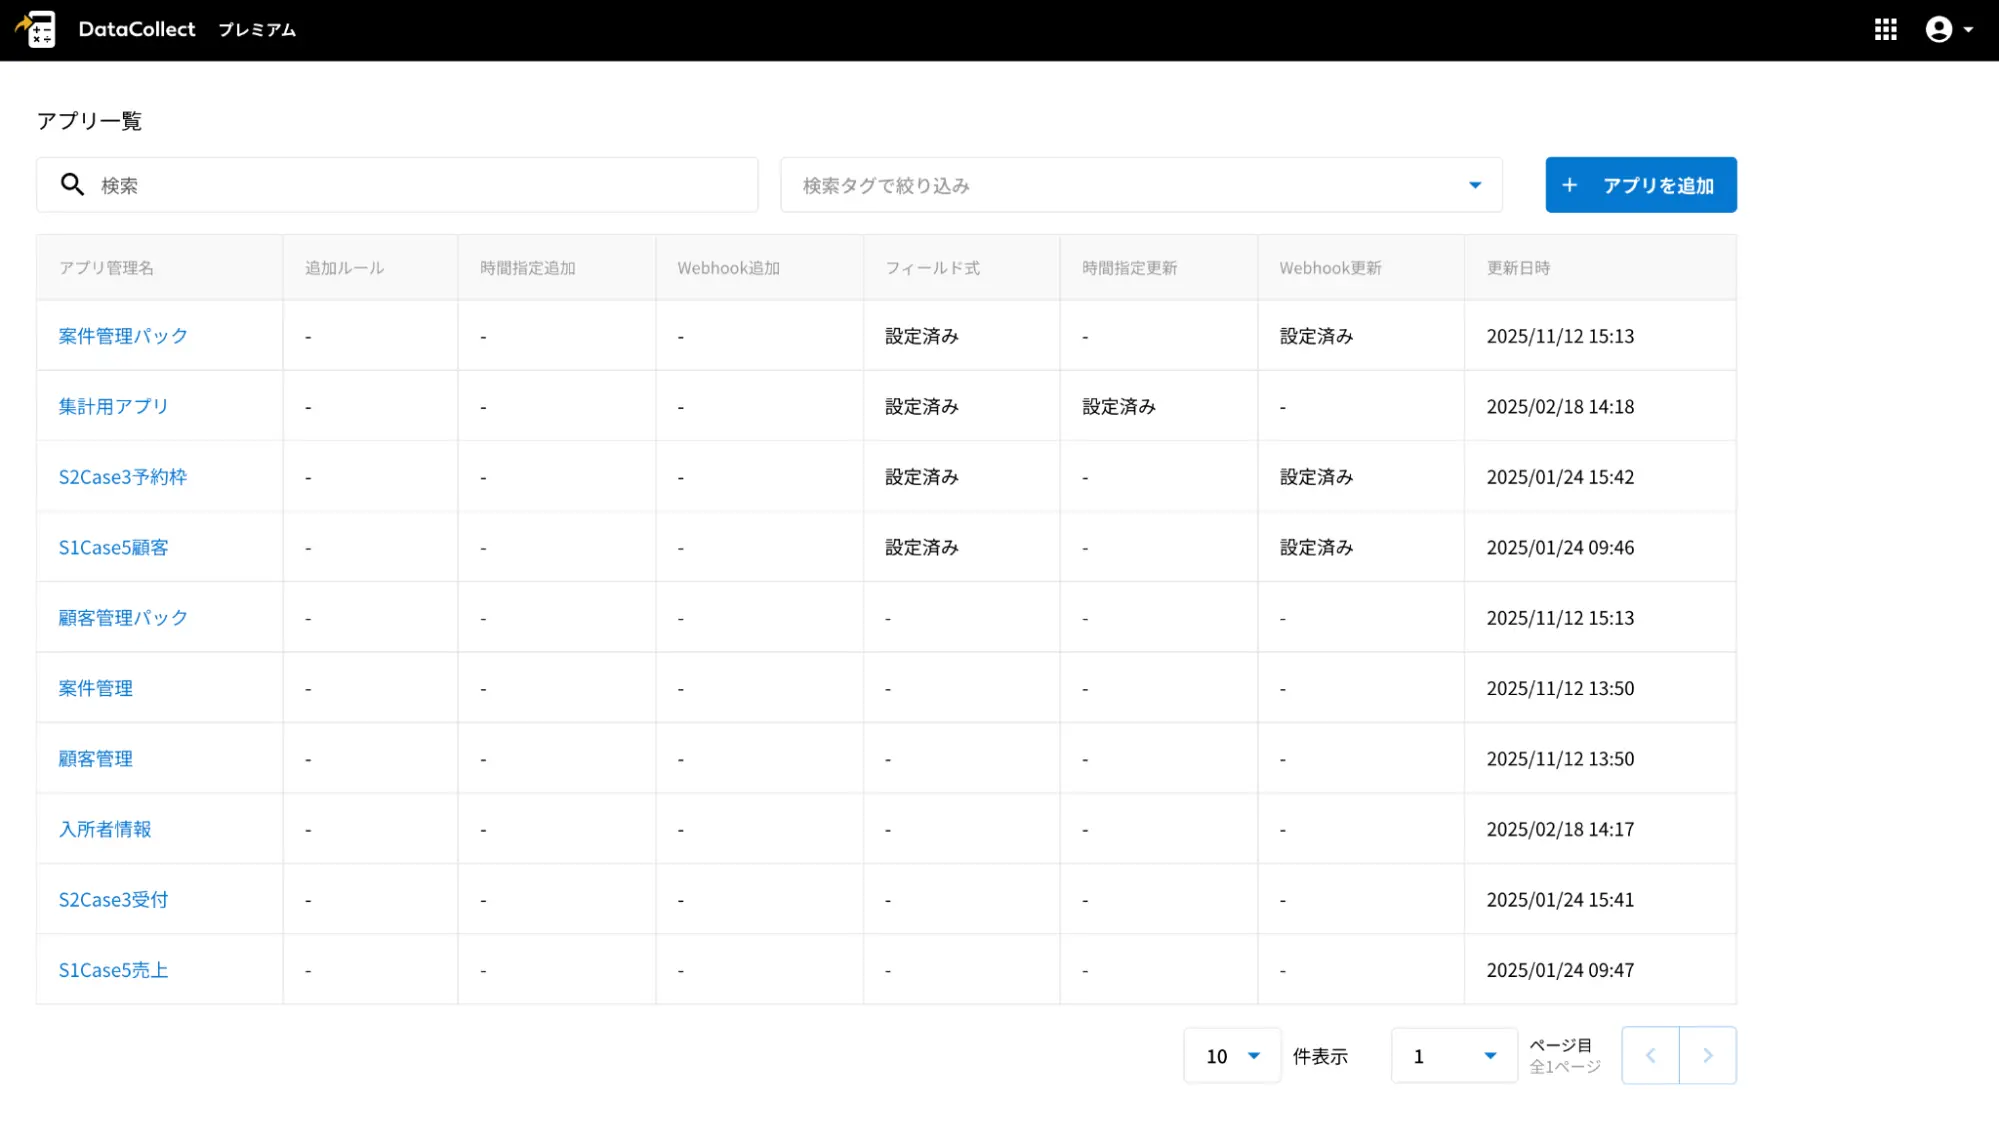The width and height of the screenshot is (1999, 1136).
Task: Click the プレミアム label in the header
Action: (x=256, y=30)
